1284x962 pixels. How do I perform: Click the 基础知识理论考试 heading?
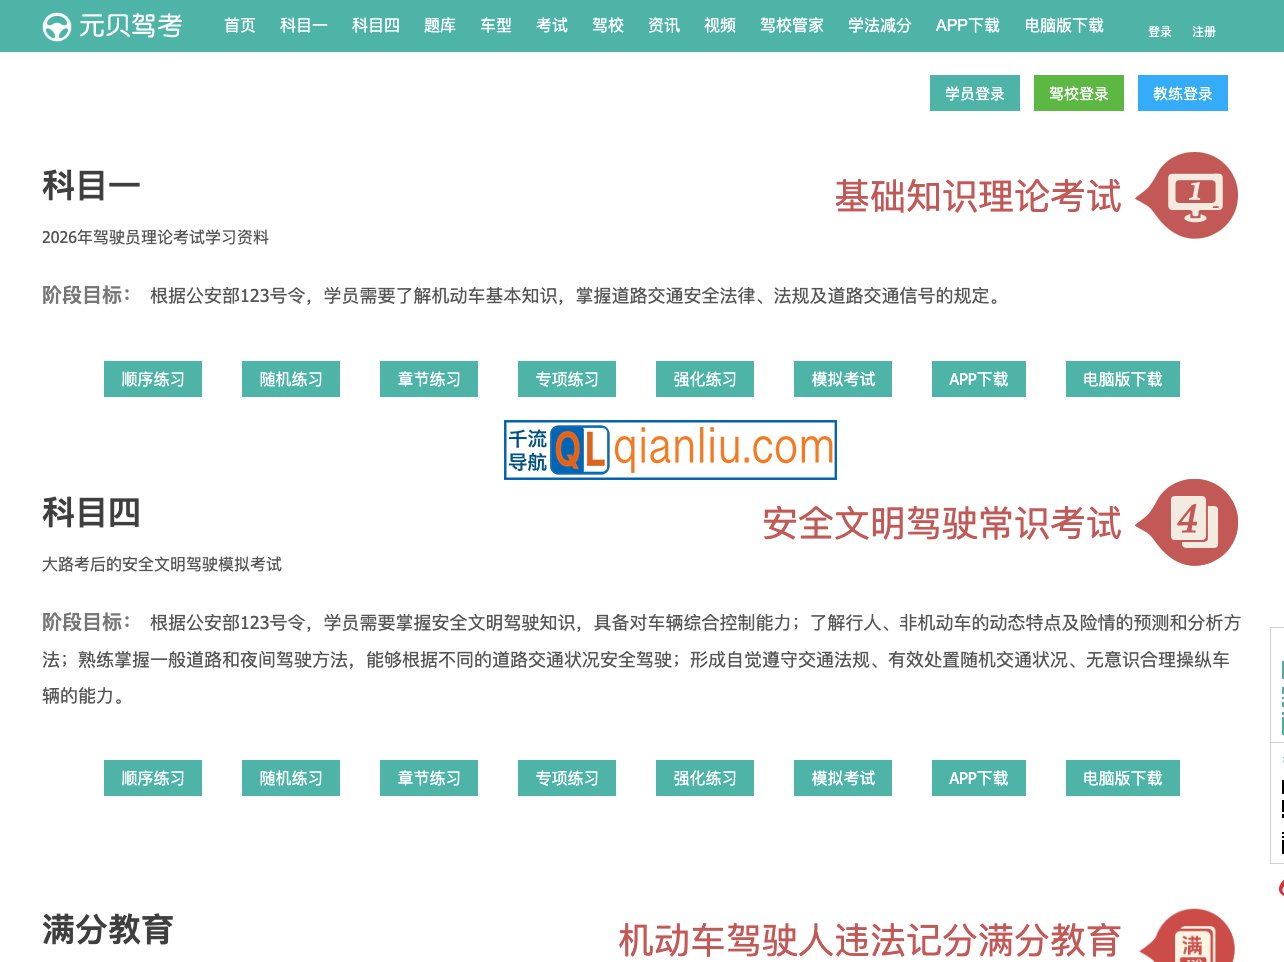coord(978,197)
